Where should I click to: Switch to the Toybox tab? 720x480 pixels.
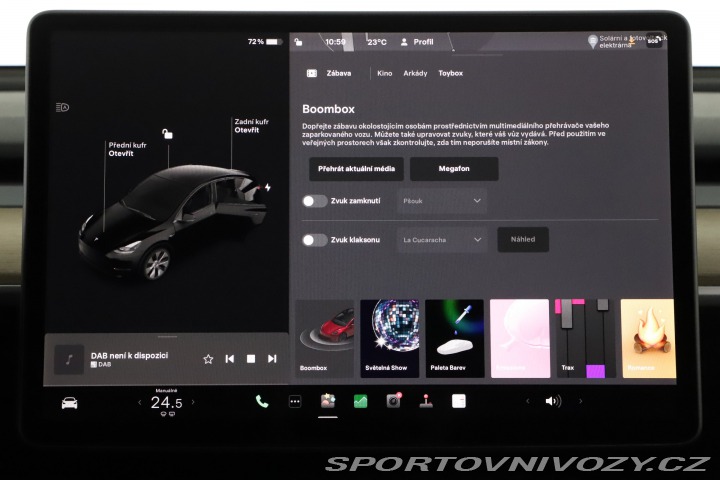pos(450,73)
